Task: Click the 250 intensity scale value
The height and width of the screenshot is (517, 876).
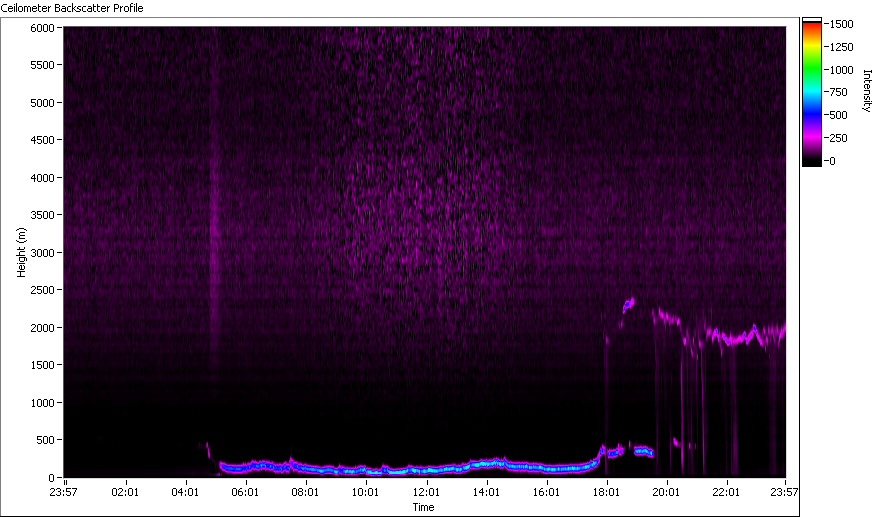Action: pyautogui.click(x=839, y=138)
